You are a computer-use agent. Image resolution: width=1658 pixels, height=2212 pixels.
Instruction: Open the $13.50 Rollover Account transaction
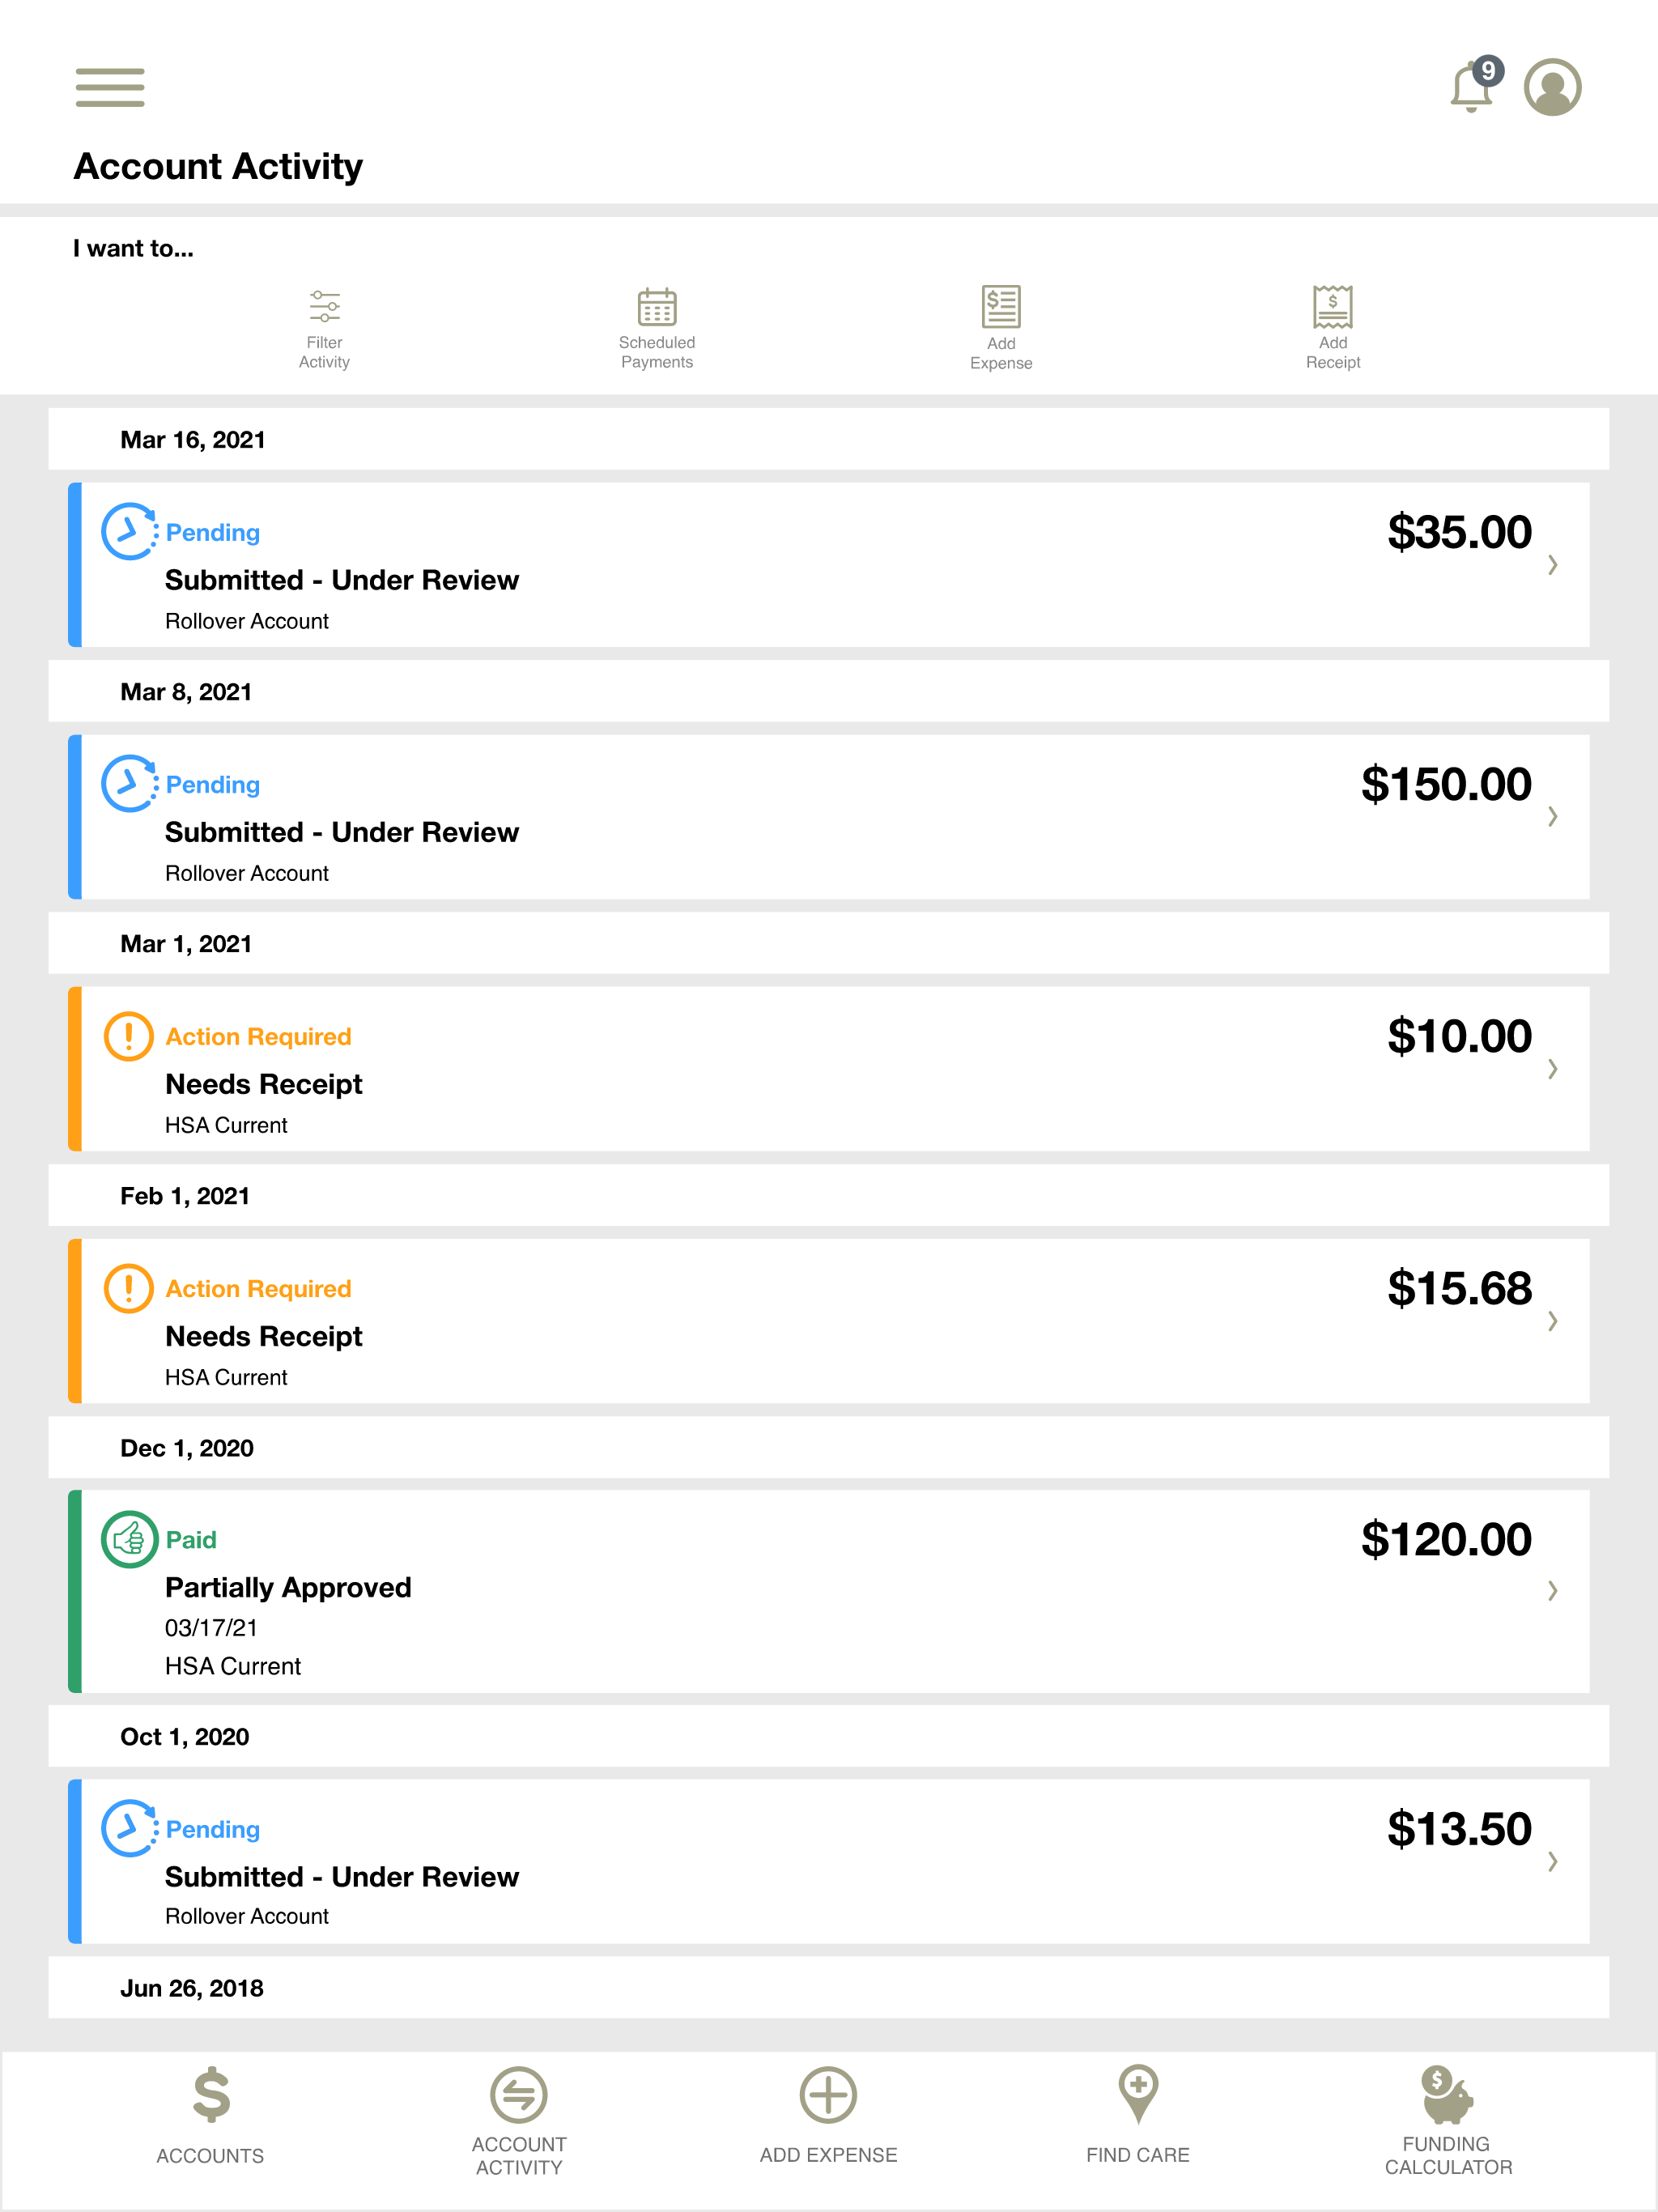[828, 1861]
